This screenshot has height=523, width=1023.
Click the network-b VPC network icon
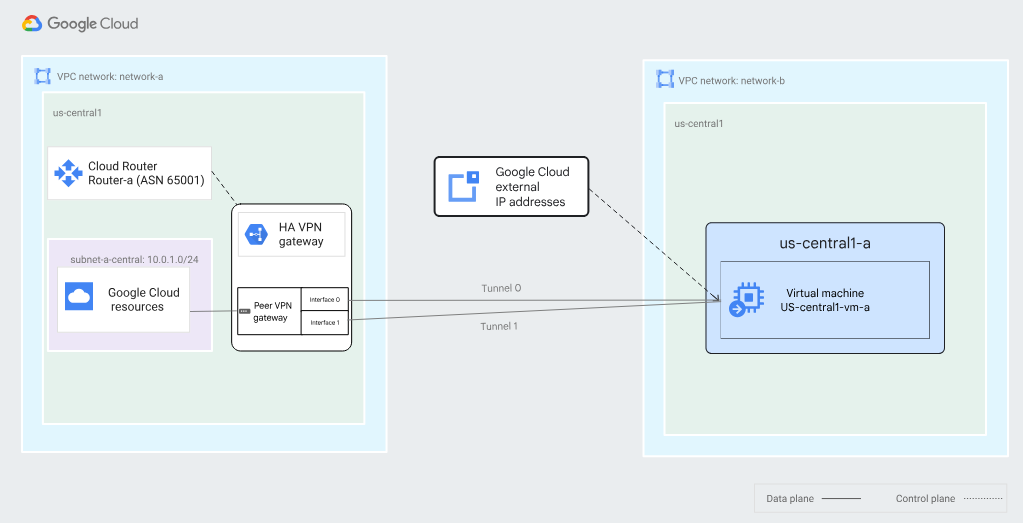(665, 80)
